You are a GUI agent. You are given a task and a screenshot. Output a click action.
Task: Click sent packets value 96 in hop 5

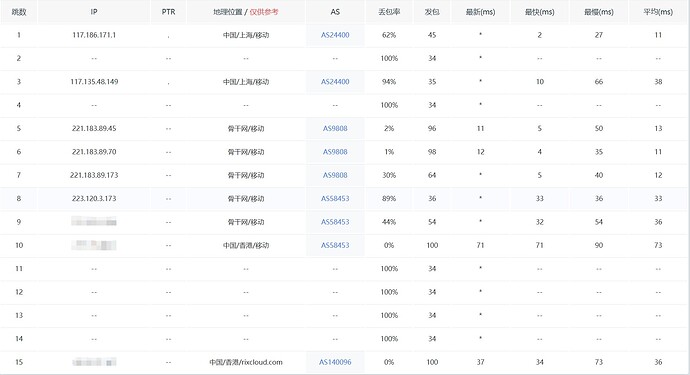pyautogui.click(x=432, y=129)
